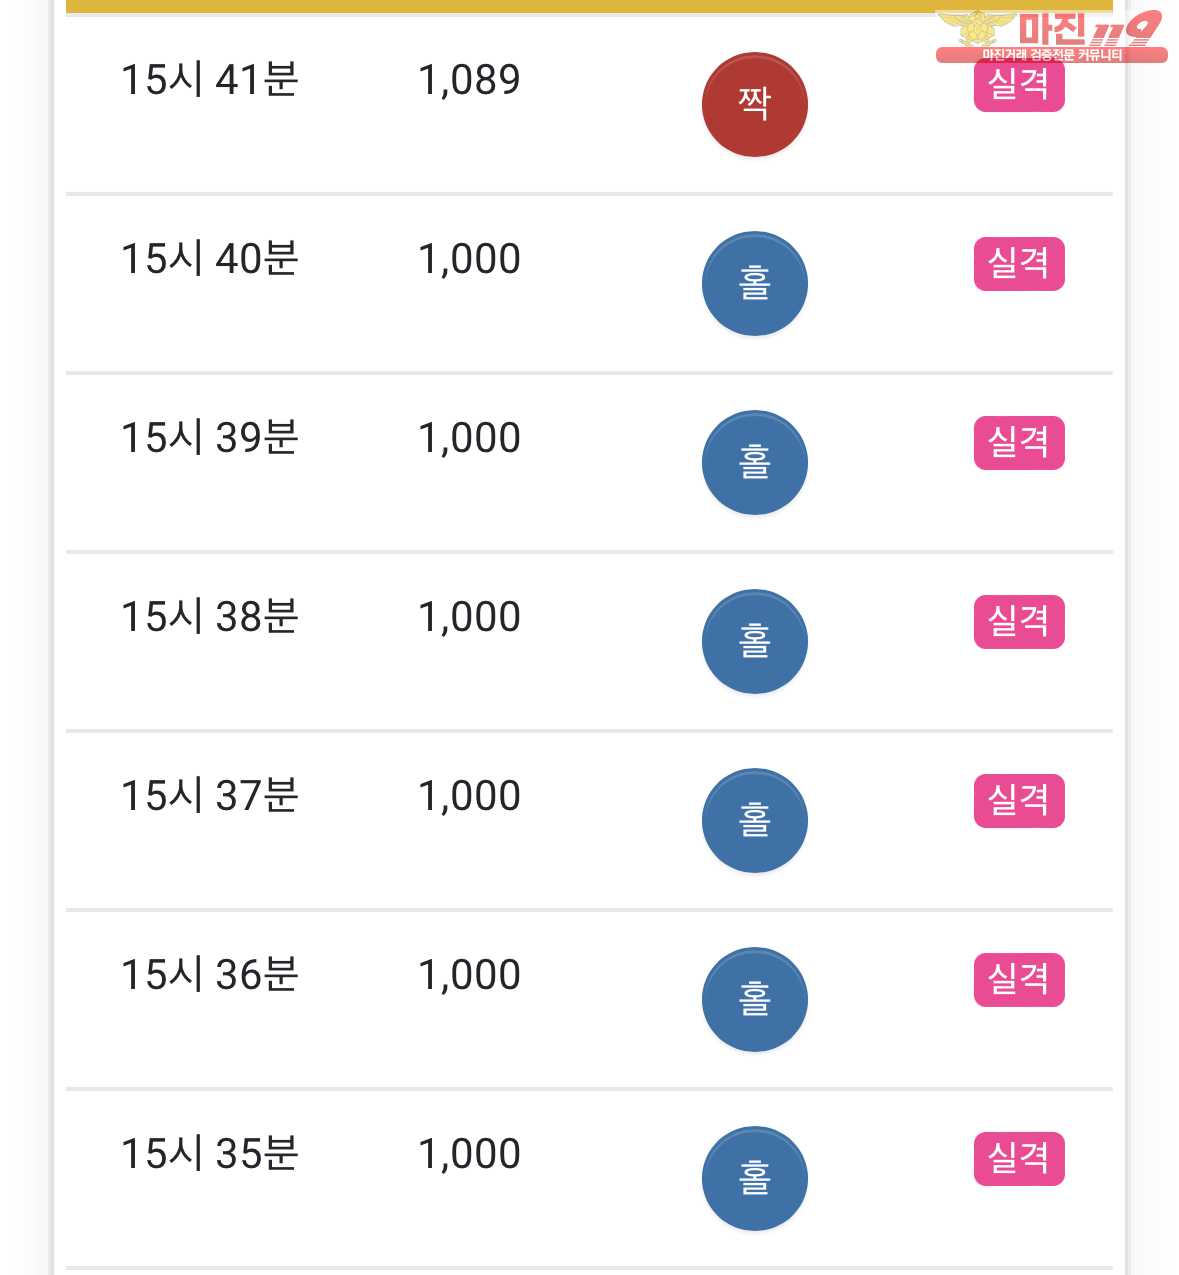Click the blue 홀 circle at 15시 39분
The width and height of the screenshot is (1179, 1275).
pyautogui.click(x=754, y=462)
